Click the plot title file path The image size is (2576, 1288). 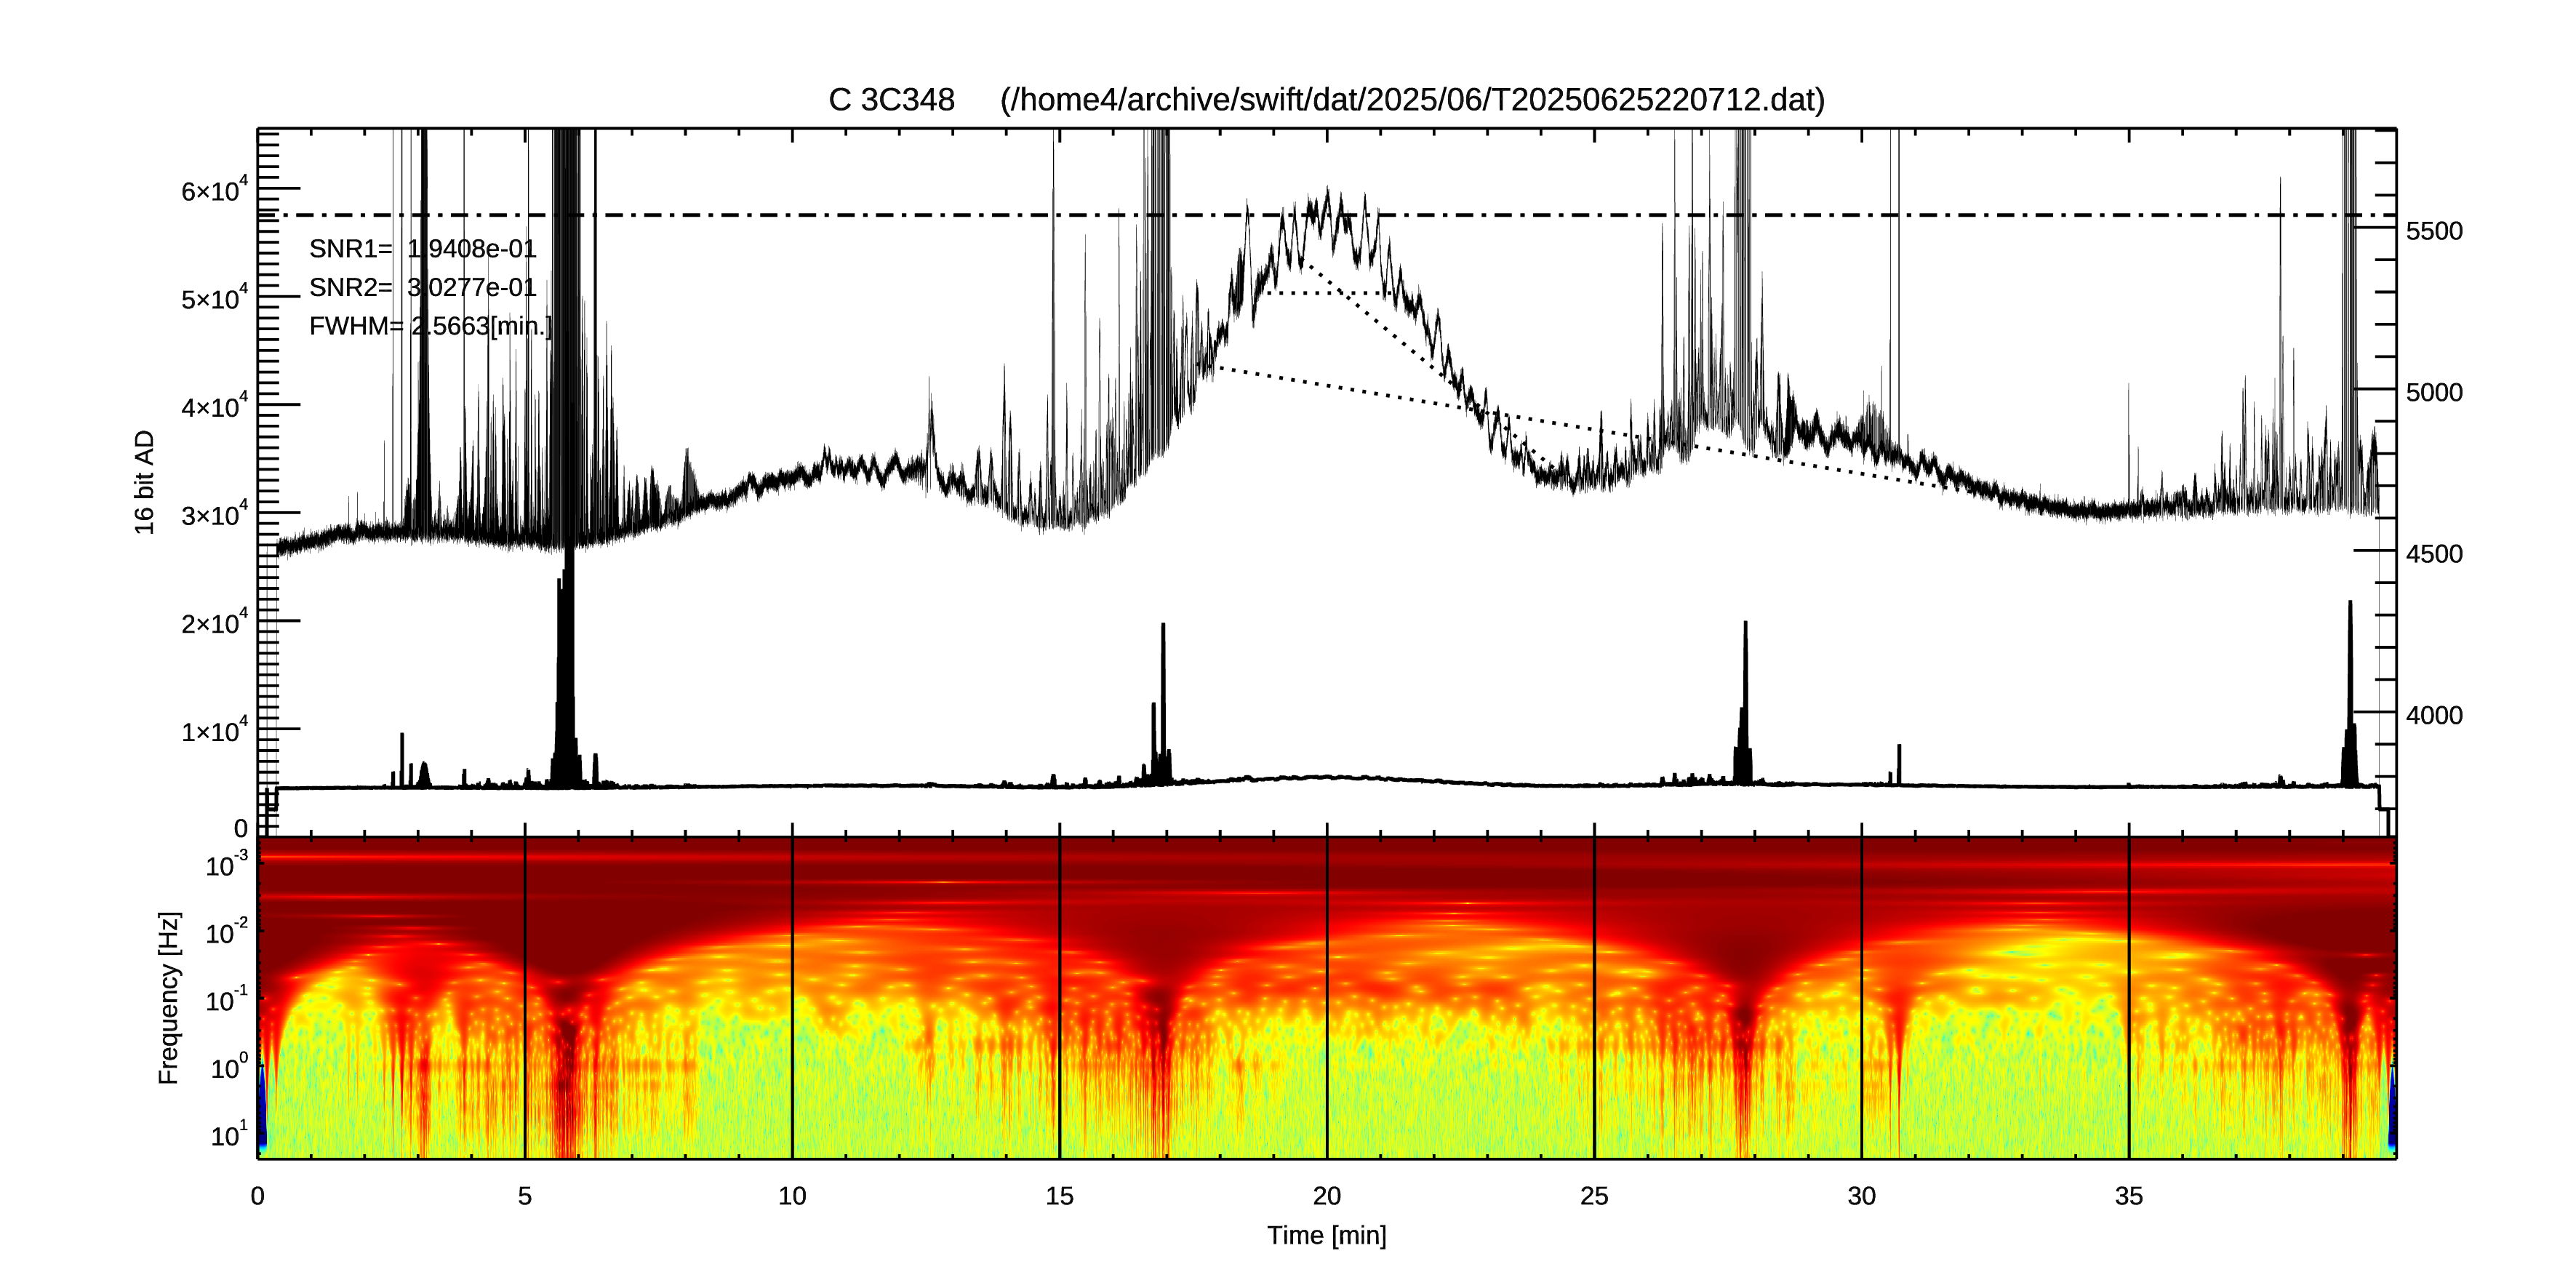pyautogui.click(x=1412, y=100)
